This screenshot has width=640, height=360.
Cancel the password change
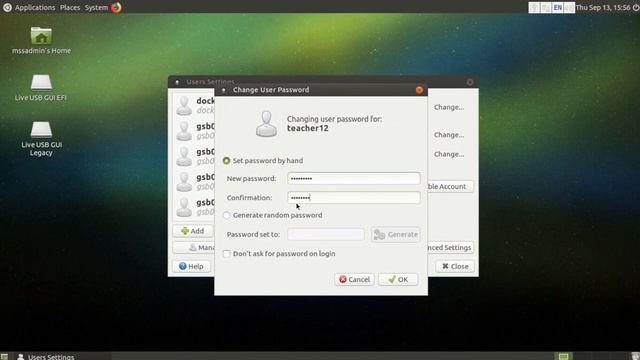[354, 280]
